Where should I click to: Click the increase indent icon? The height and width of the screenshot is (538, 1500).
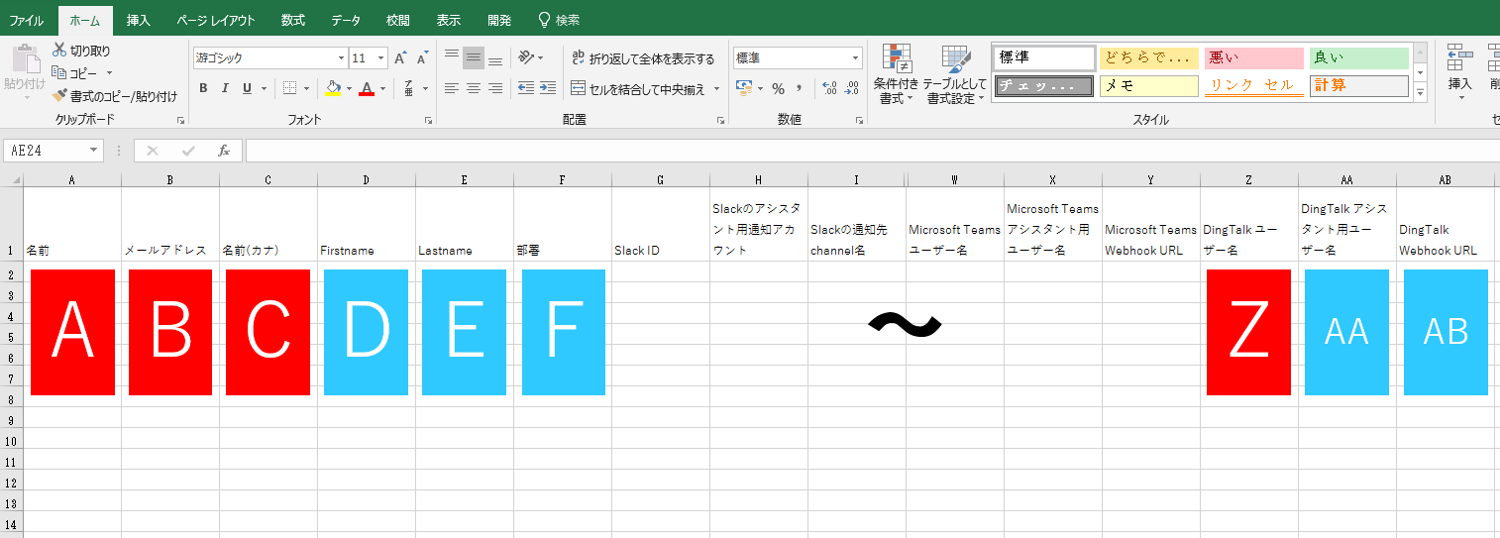point(547,88)
